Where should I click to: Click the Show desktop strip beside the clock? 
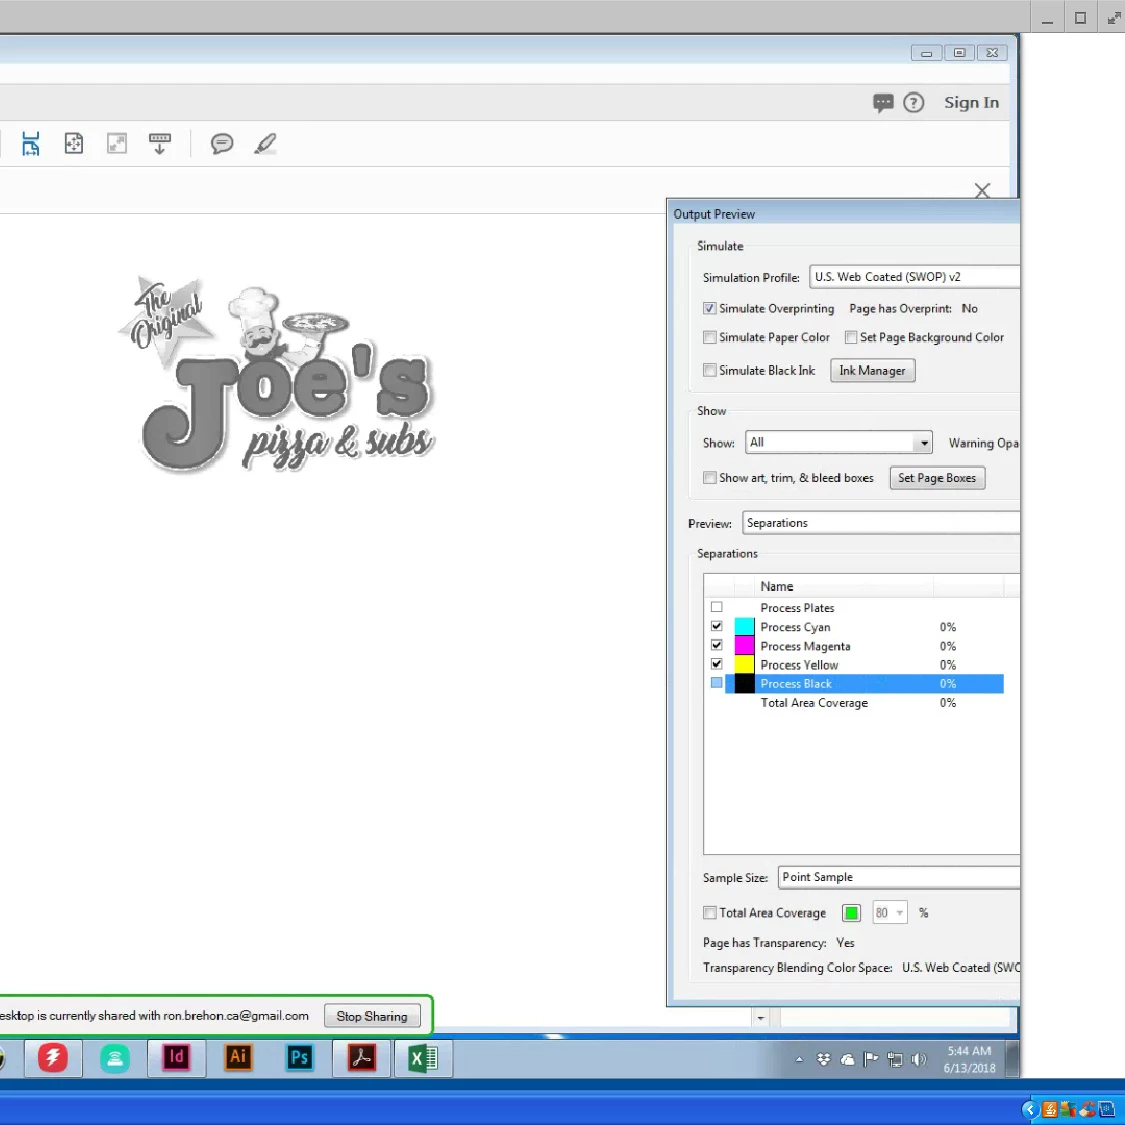click(1012, 1059)
